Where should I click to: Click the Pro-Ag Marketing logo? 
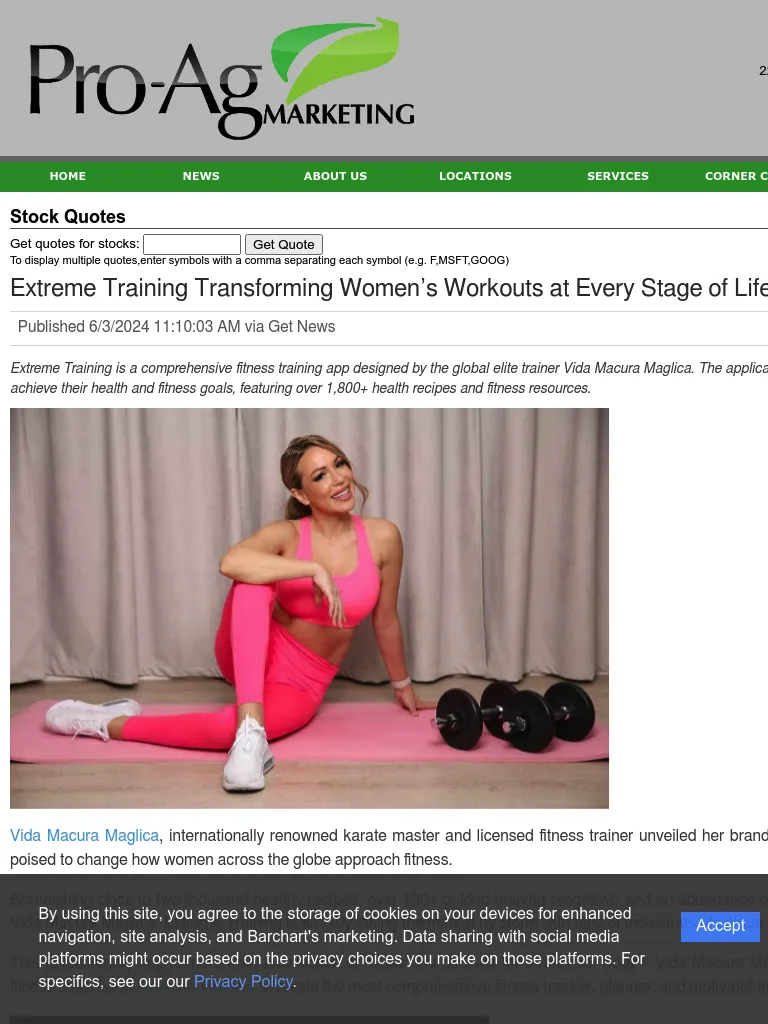click(x=222, y=78)
